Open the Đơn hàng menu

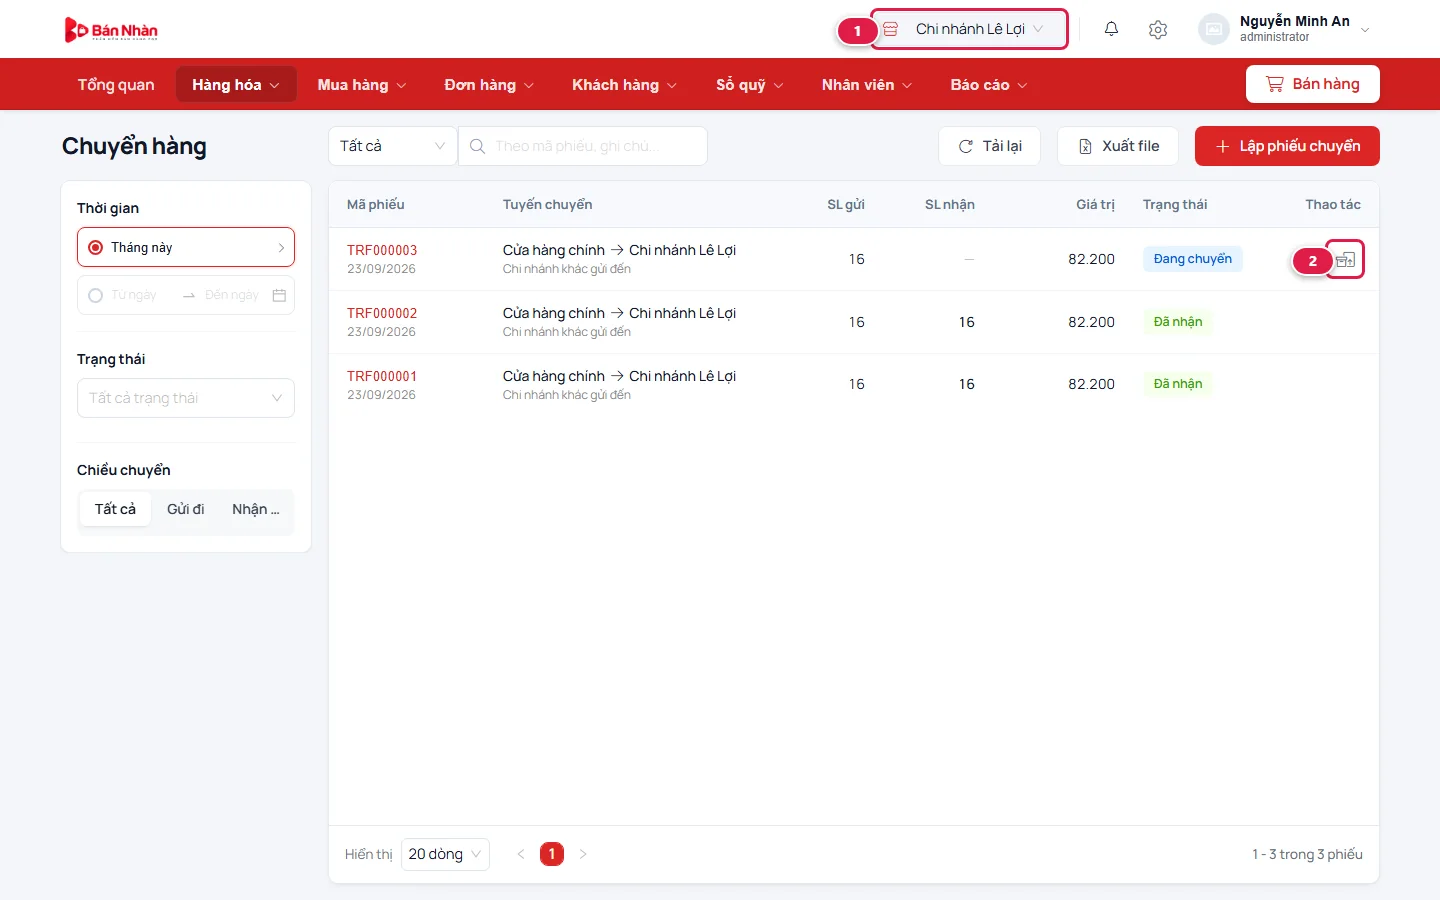click(x=489, y=85)
